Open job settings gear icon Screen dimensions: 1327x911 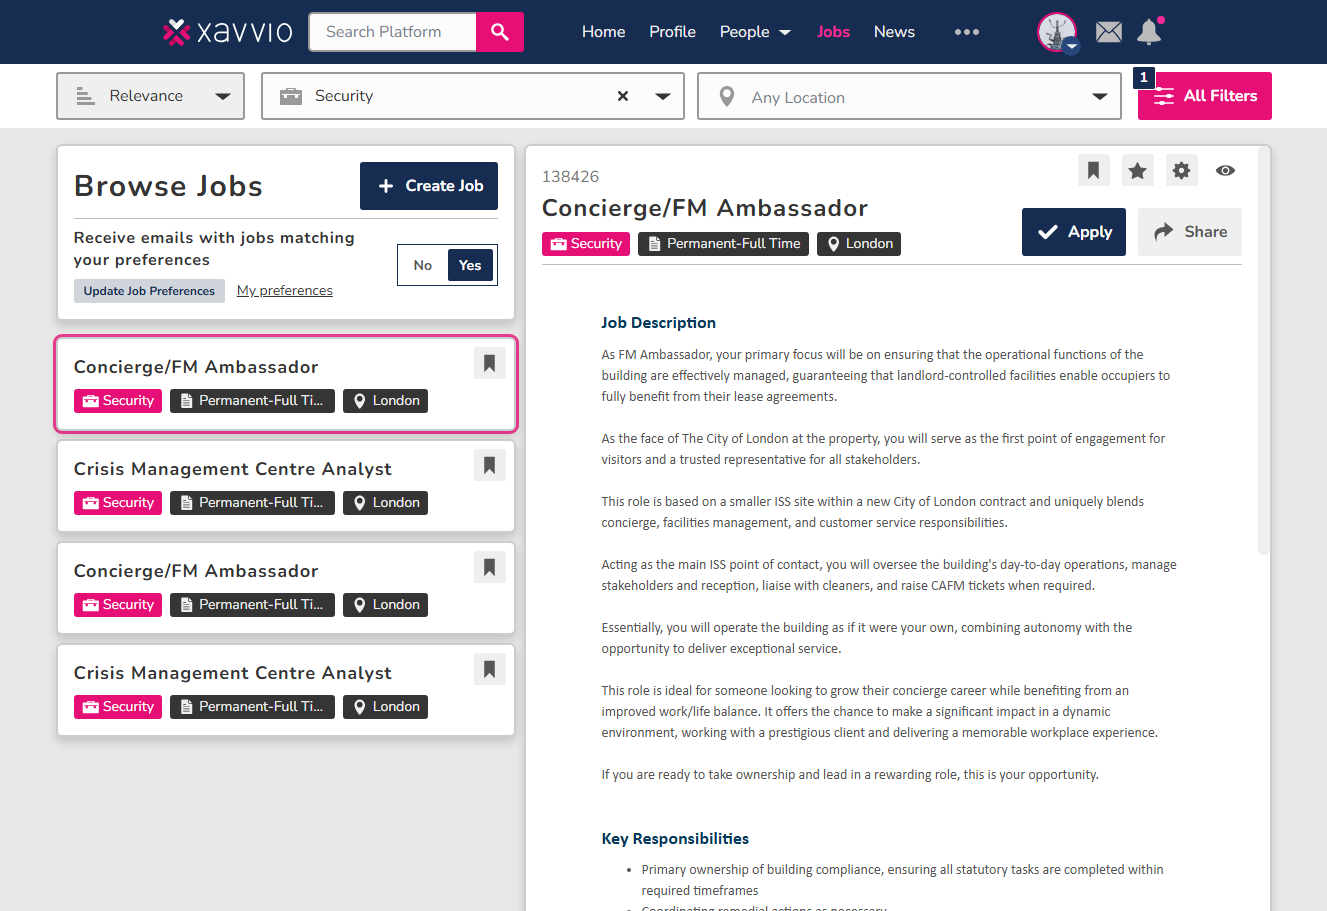click(1181, 170)
